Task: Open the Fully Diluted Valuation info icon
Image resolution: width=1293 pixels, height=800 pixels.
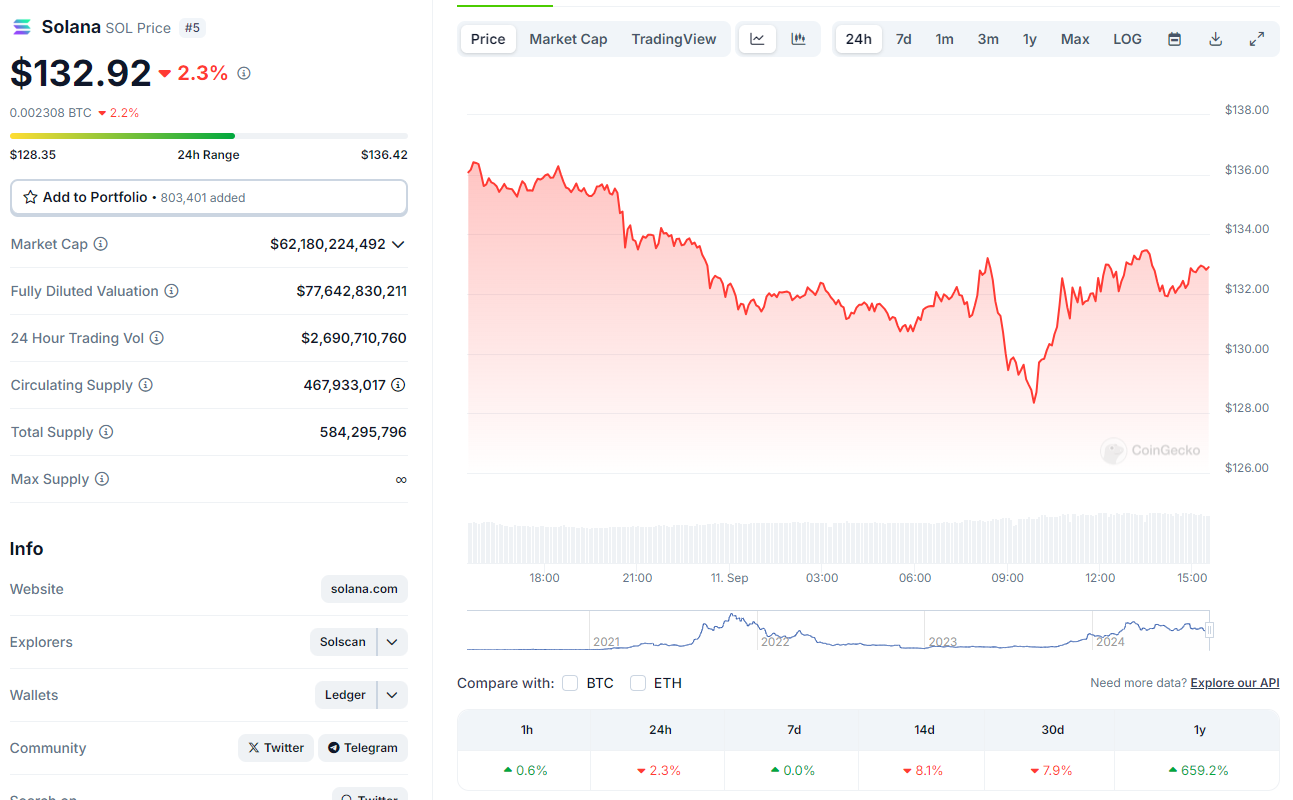Action: pos(172,291)
